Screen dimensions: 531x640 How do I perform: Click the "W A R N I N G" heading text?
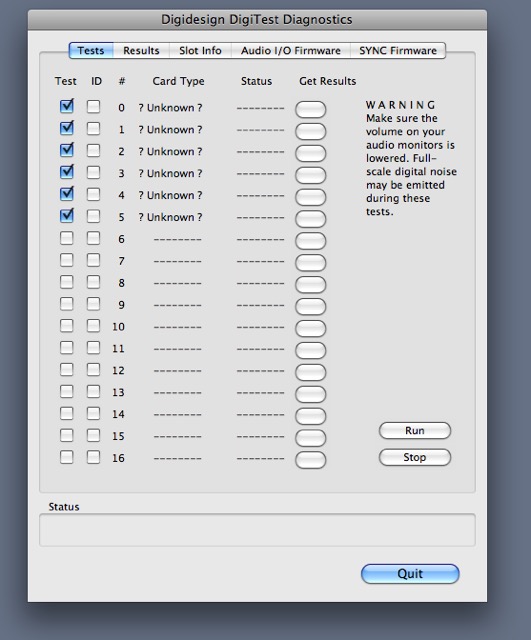point(400,105)
